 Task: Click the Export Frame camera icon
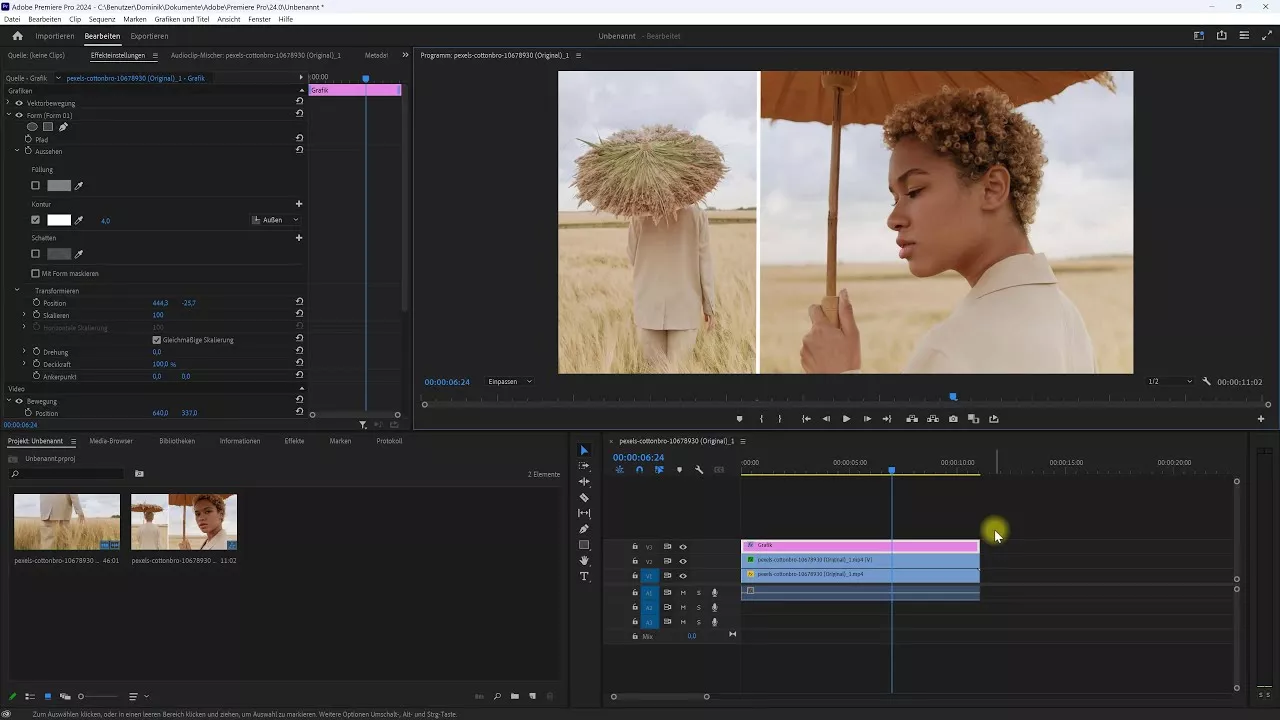(x=953, y=419)
